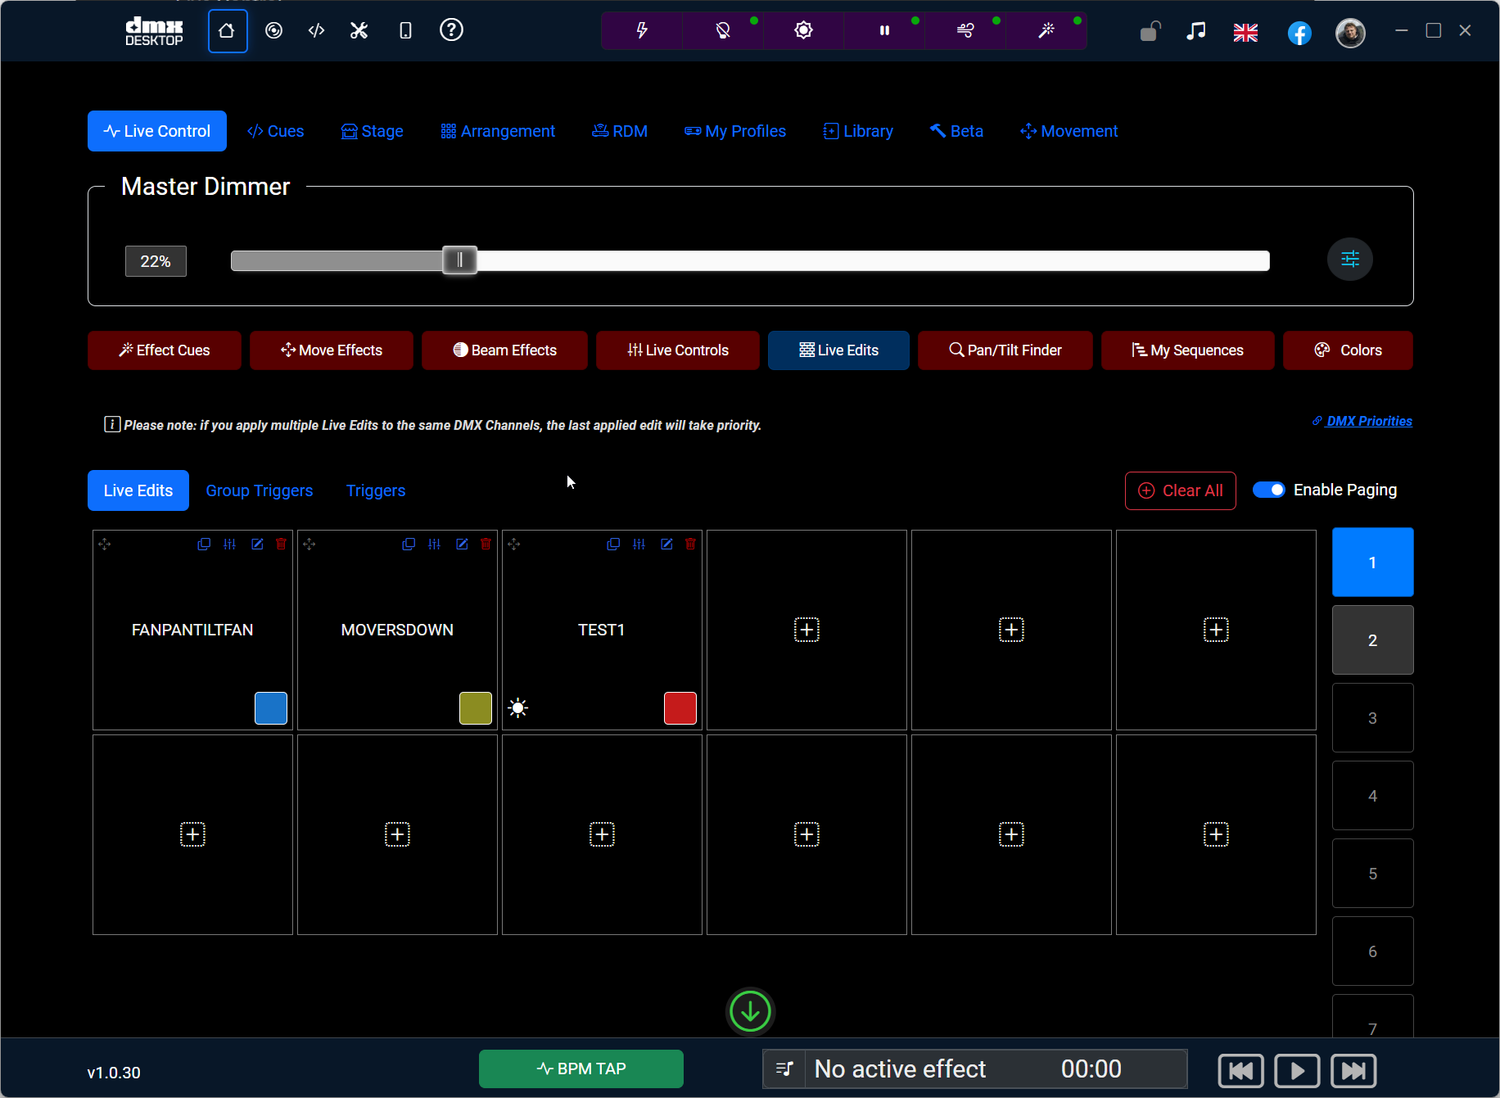The width and height of the screenshot is (1500, 1098).
Task: Open the Beam Effects panel
Action: [x=504, y=350]
